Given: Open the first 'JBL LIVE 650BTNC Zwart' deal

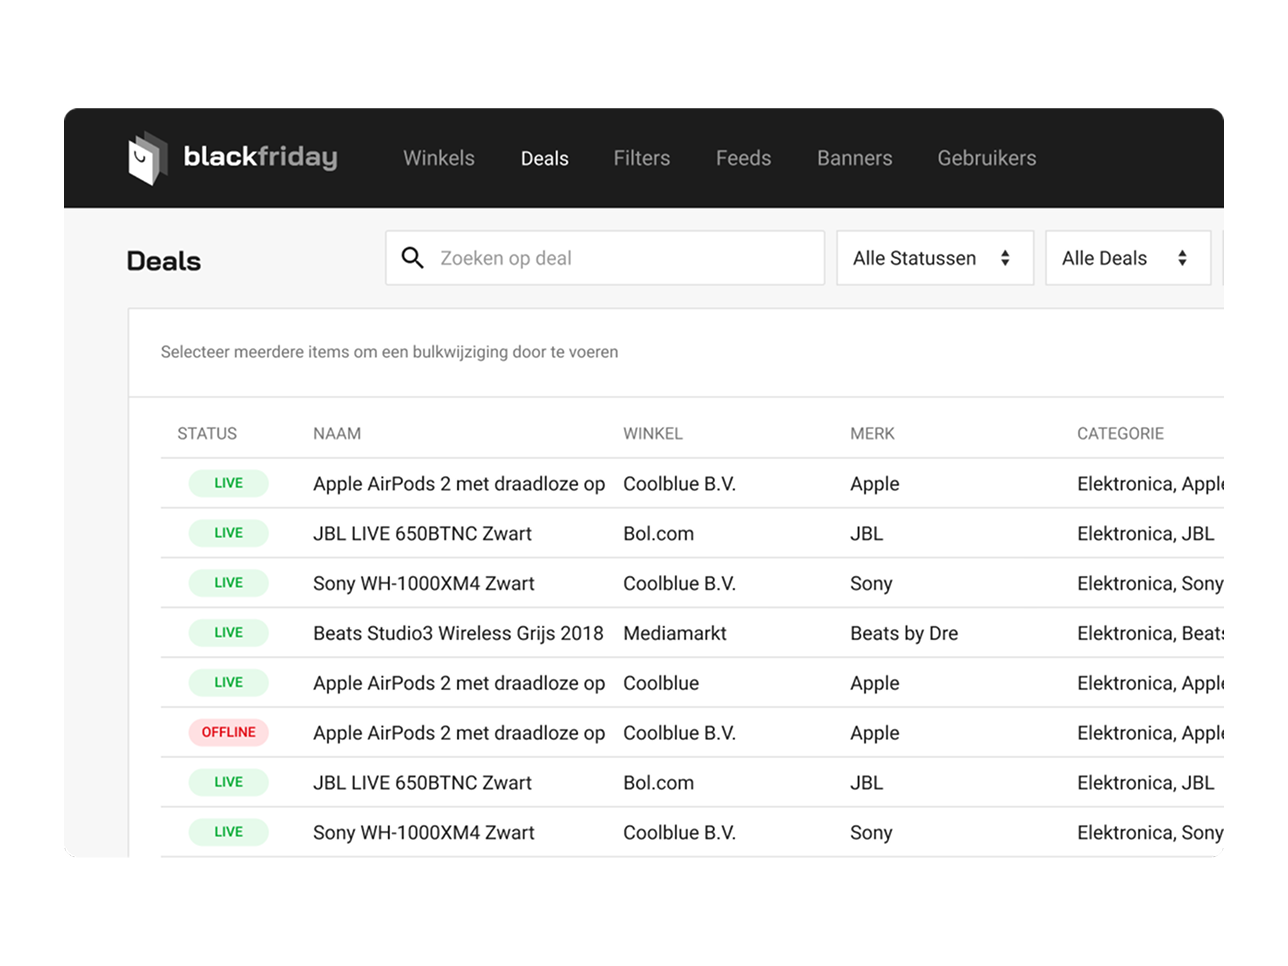Looking at the screenshot, I should coord(422,533).
